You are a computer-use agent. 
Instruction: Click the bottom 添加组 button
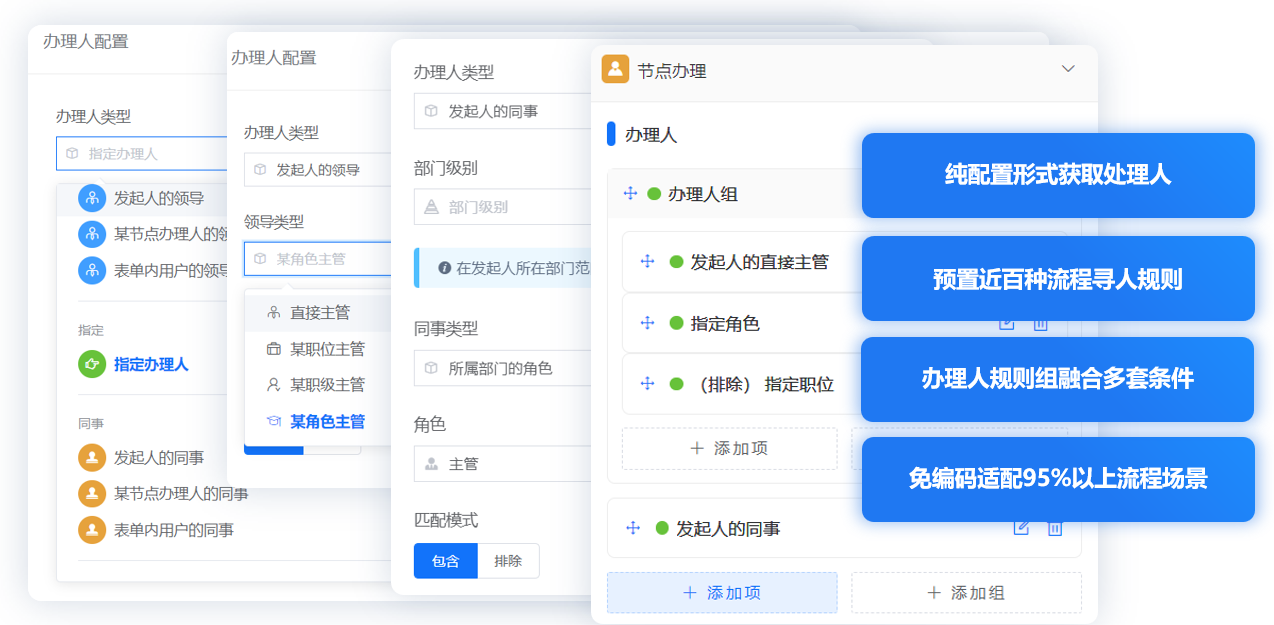click(x=965, y=593)
